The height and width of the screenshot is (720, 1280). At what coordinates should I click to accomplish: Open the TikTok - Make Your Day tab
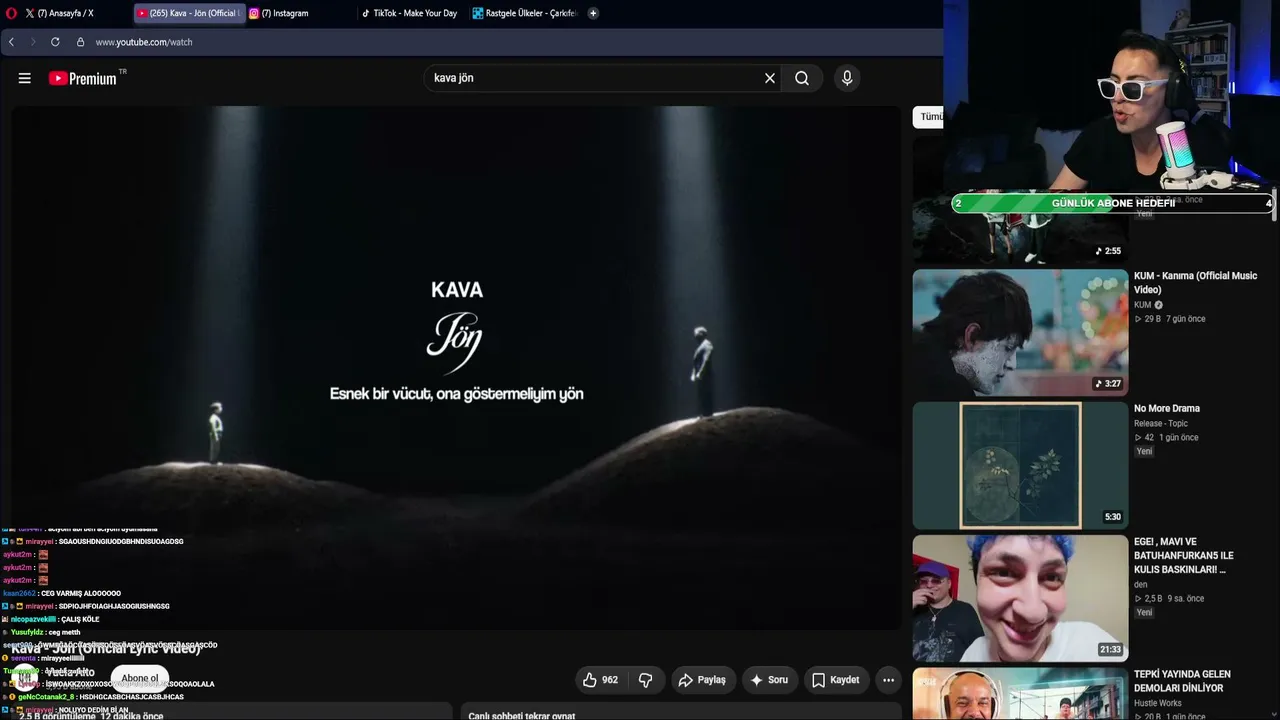click(x=412, y=13)
